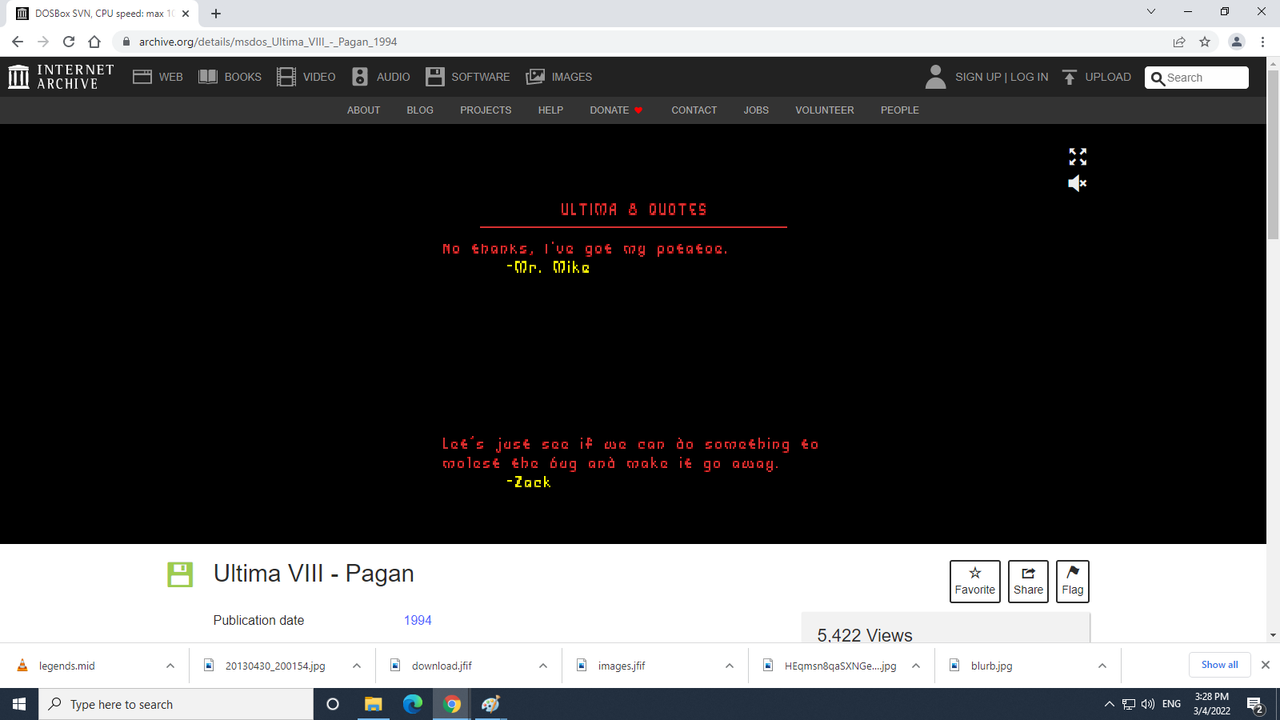1280x720 pixels.
Task: Click Show all downloads
Action: [1219, 665]
